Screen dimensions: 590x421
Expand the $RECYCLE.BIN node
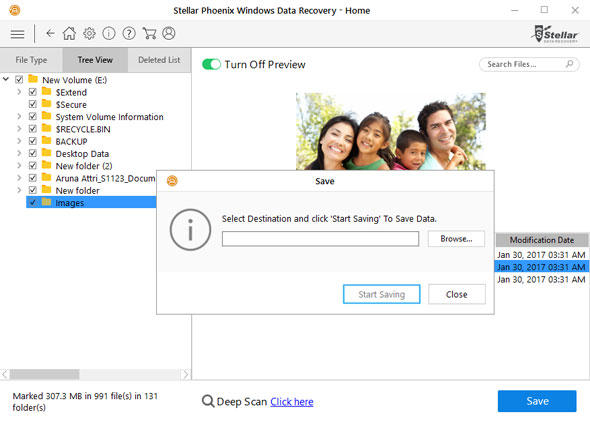click(x=19, y=129)
